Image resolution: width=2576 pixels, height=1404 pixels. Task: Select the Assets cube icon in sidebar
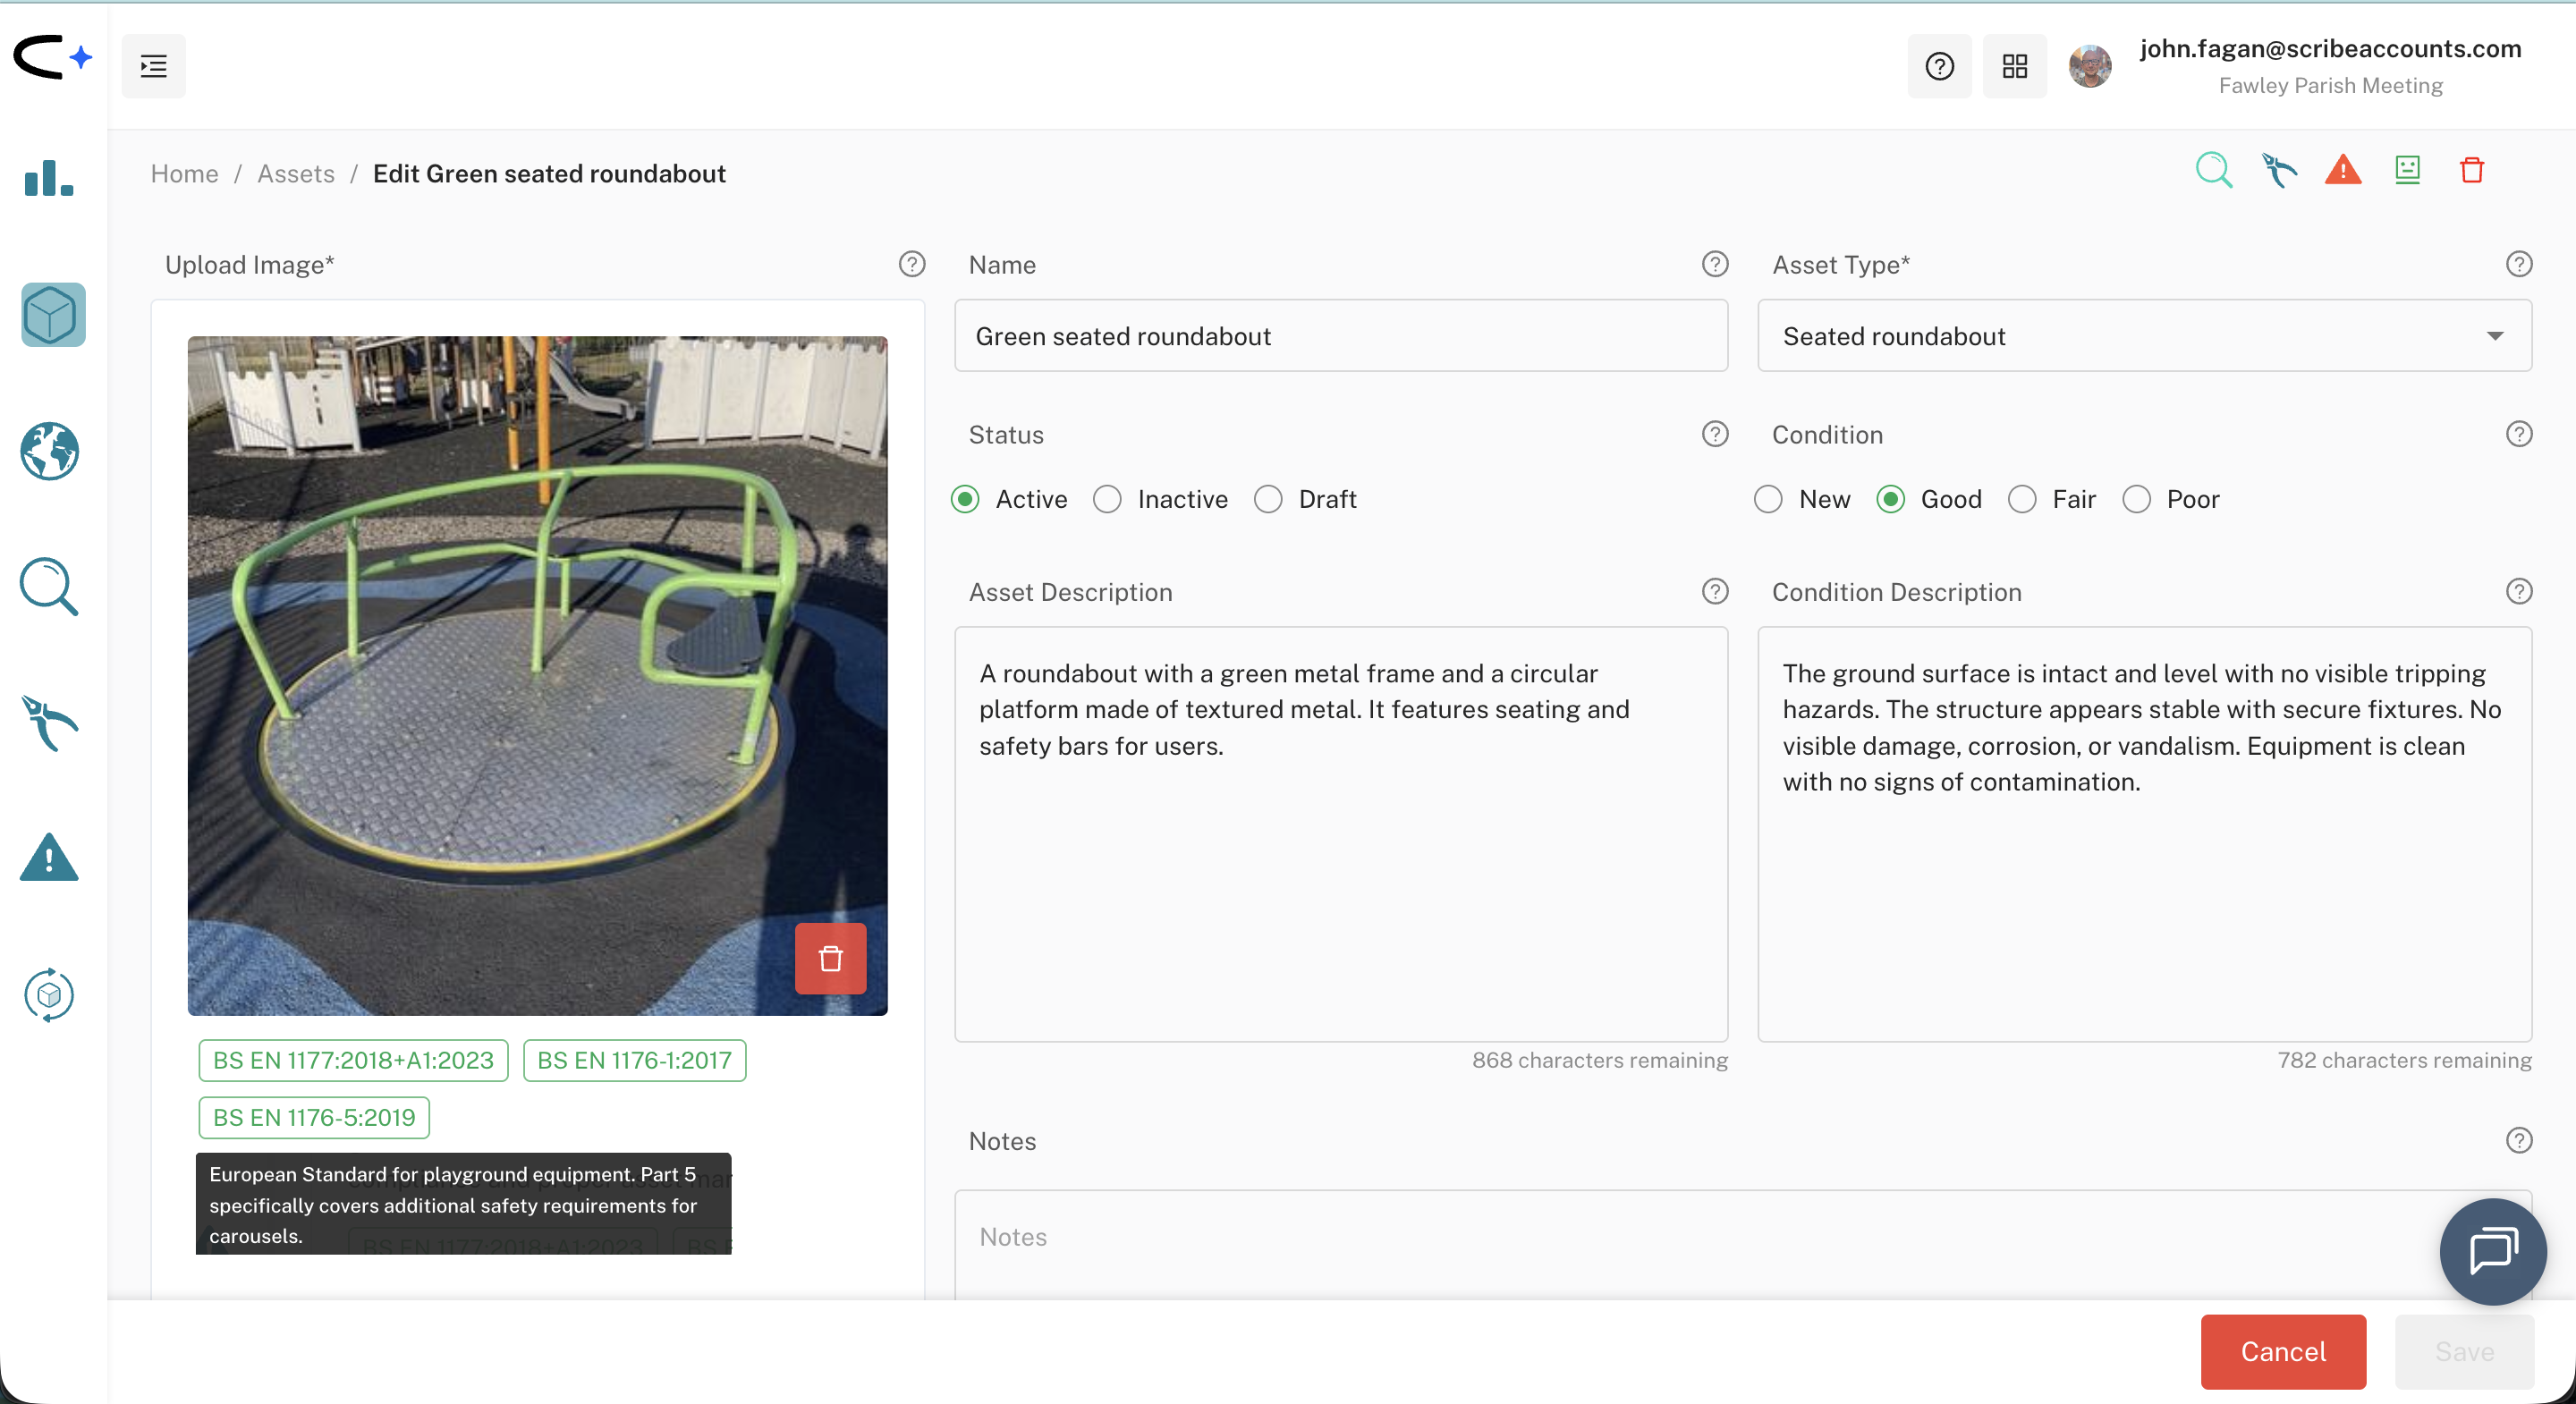click(x=51, y=314)
